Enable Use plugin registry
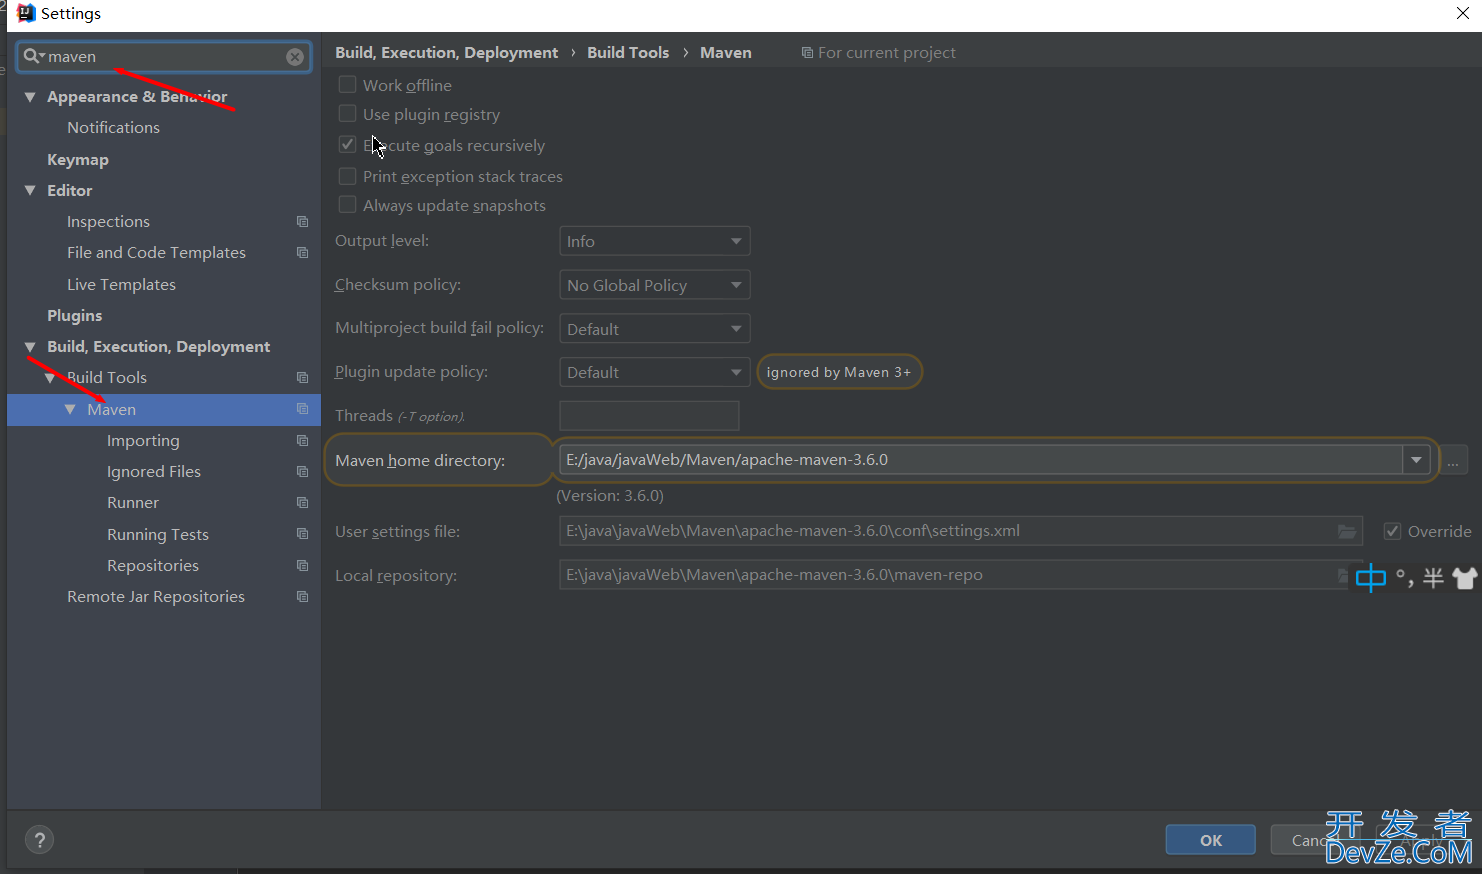The image size is (1482, 874). [x=347, y=114]
